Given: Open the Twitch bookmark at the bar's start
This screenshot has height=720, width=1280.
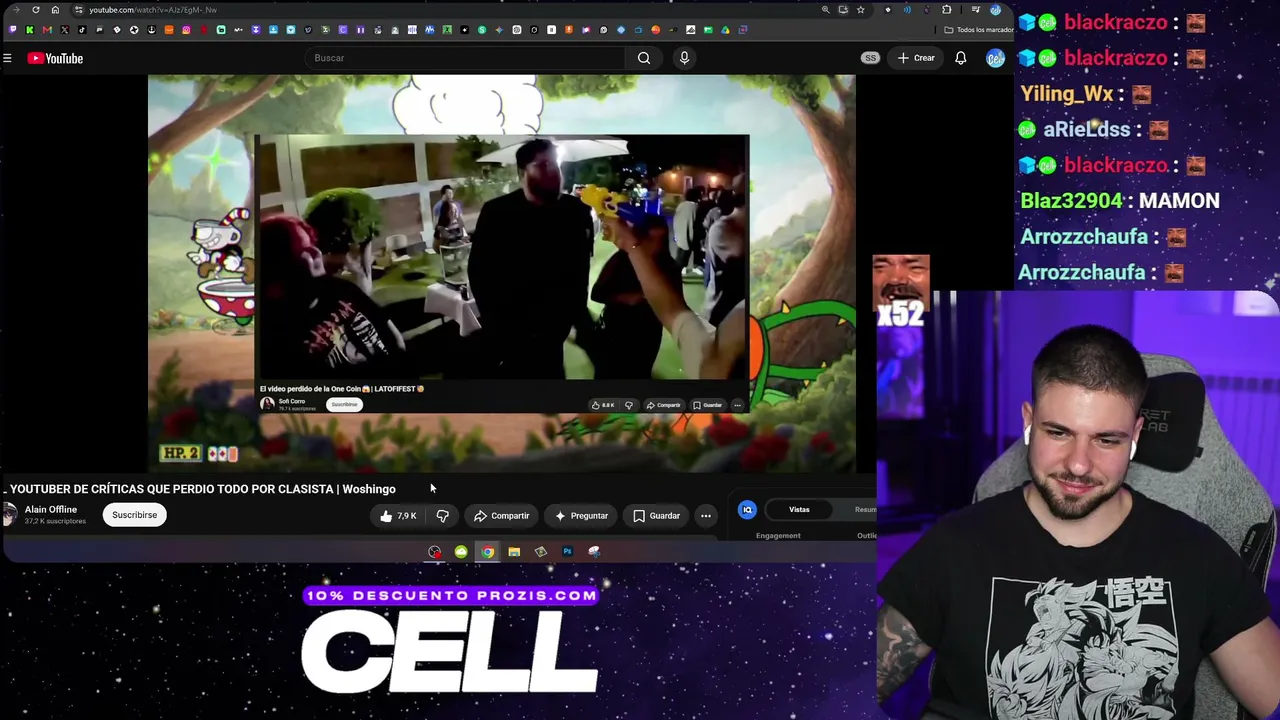Looking at the screenshot, I should [x=12, y=30].
